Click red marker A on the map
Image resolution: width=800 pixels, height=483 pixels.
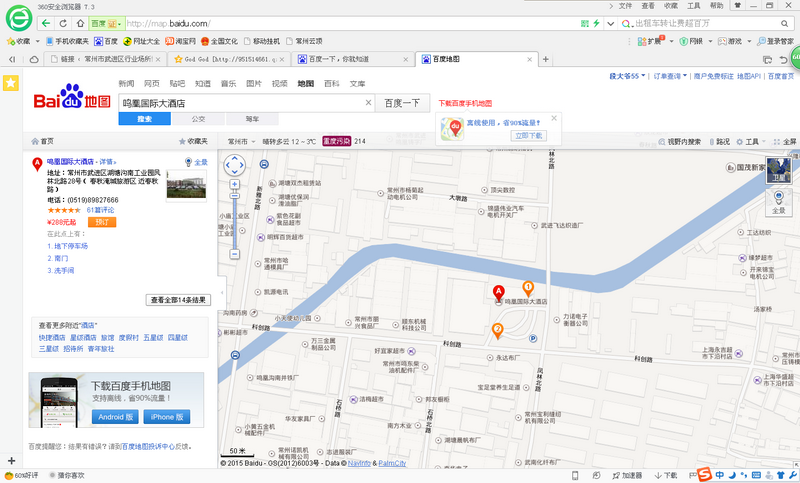[x=498, y=293]
